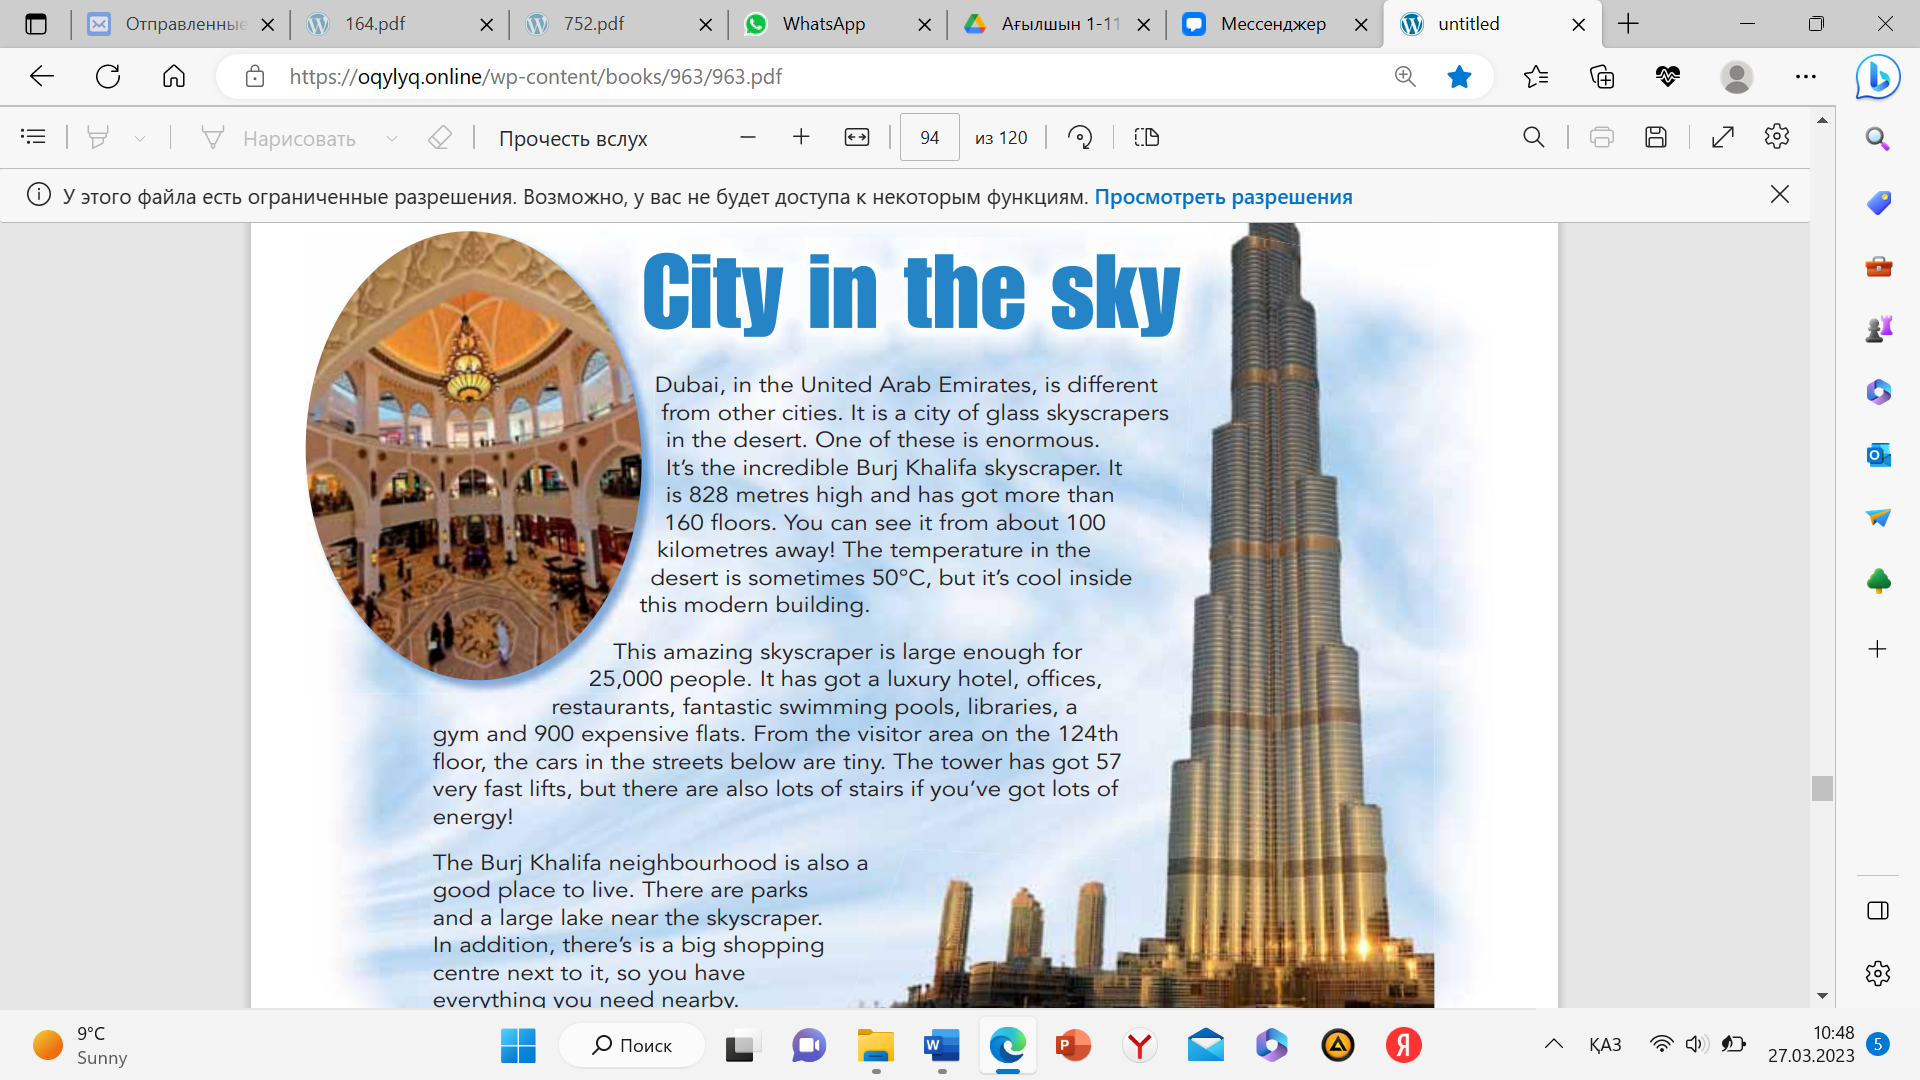Enter full screen PDF view
The width and height of the screenshot is (1920, 1080).
click(1722, 137)
